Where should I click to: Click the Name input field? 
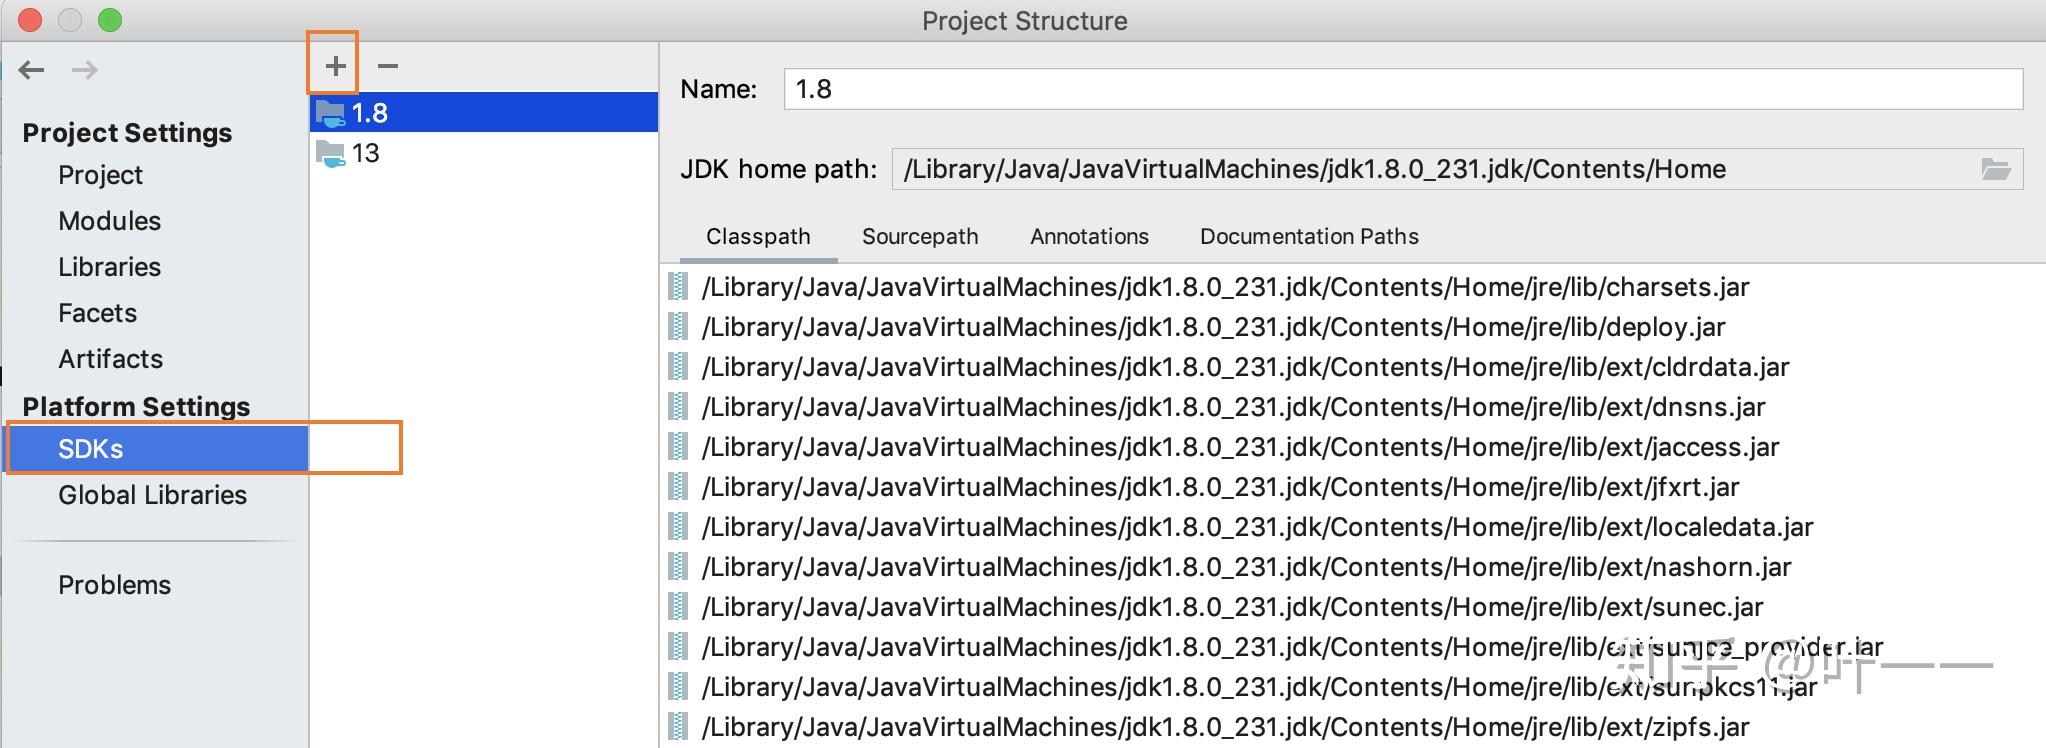pos(1403,89)
